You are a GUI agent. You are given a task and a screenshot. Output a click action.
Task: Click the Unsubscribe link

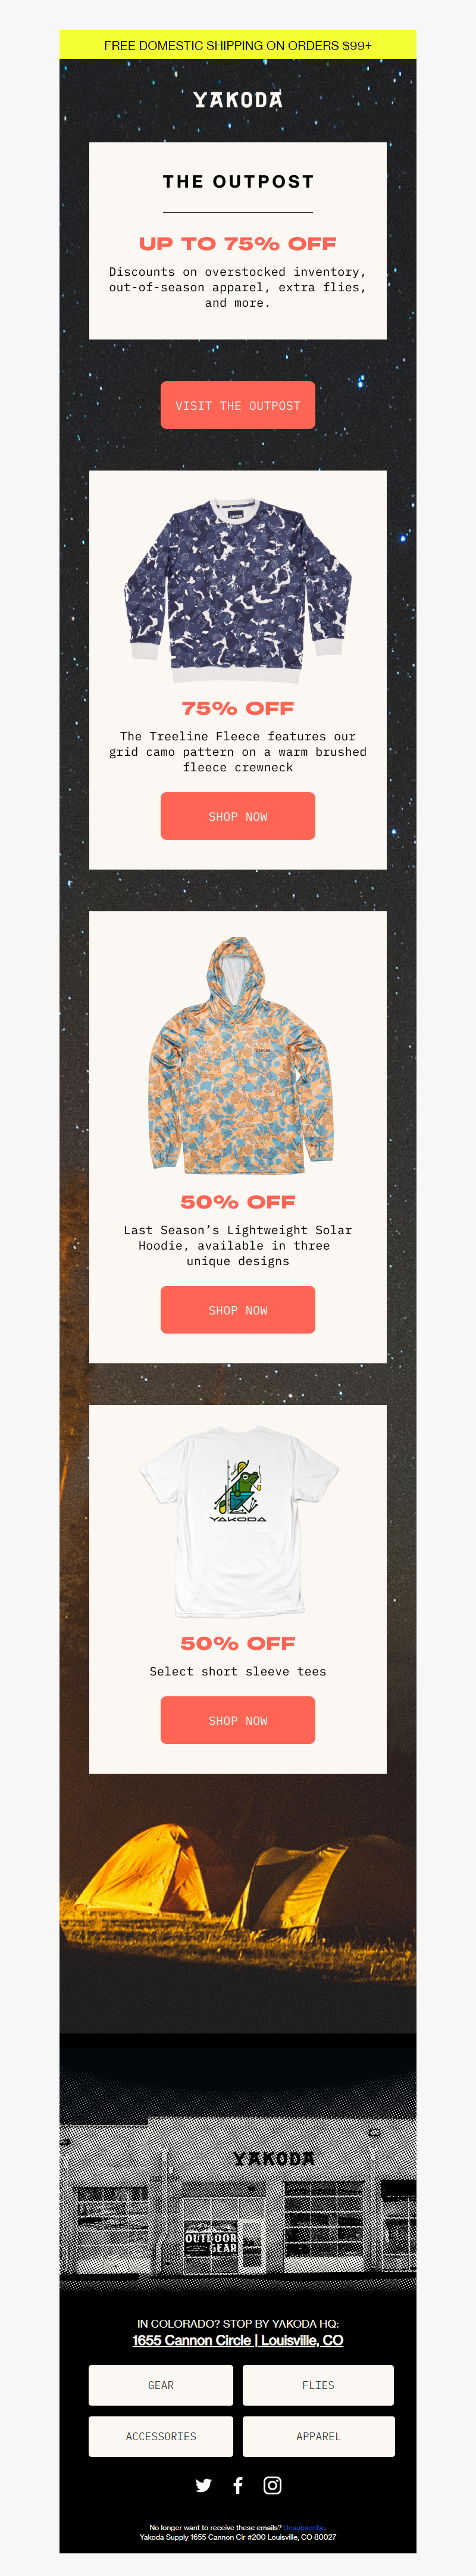pos(304,2527)
